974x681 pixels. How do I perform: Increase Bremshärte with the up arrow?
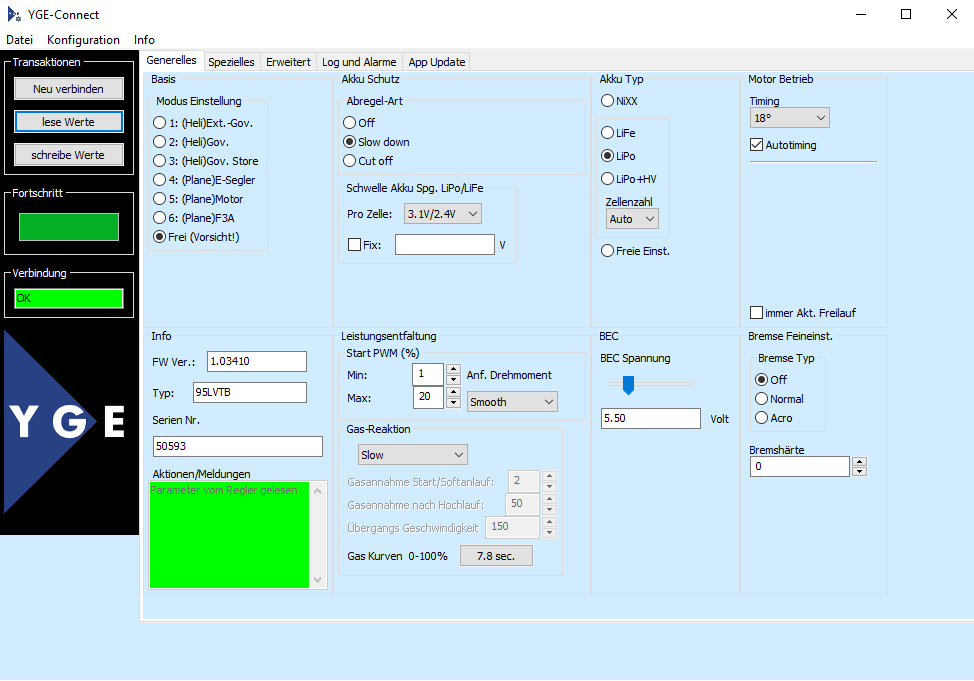coord(860,461)
